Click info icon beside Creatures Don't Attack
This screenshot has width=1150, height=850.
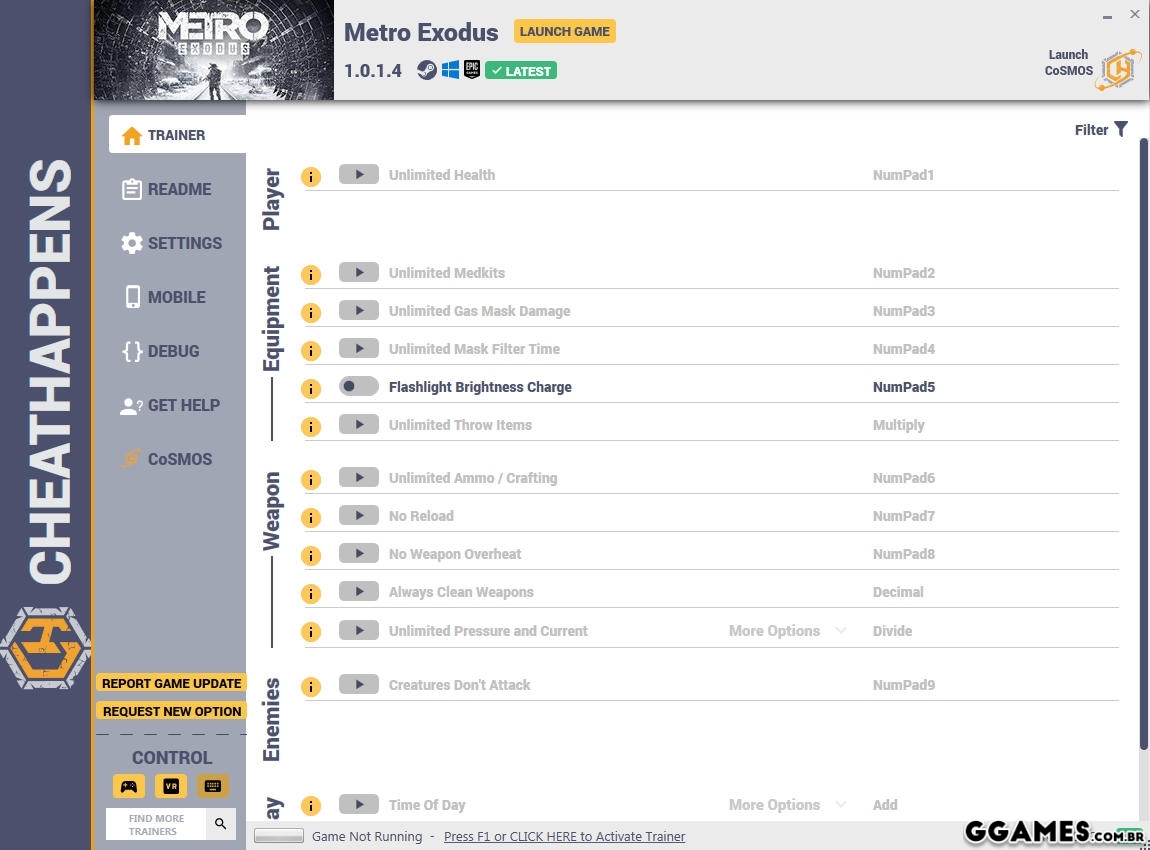[x=311, y=687]
